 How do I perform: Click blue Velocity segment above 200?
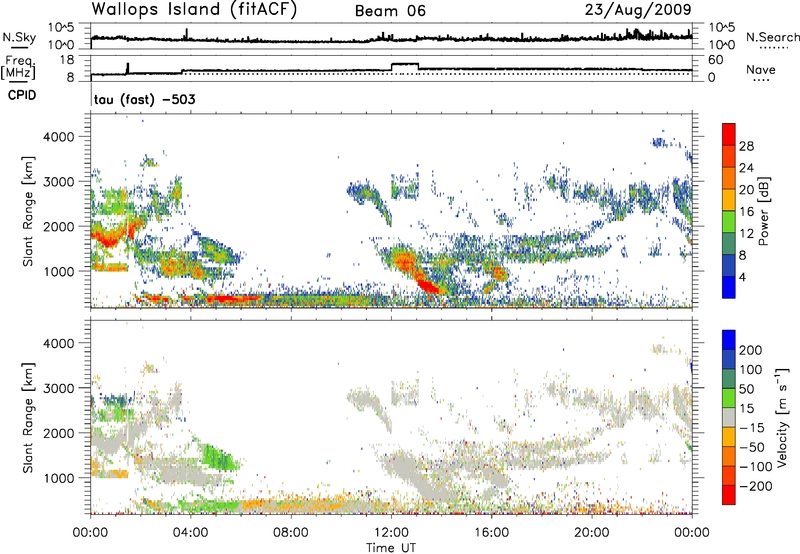coord(729,340)
